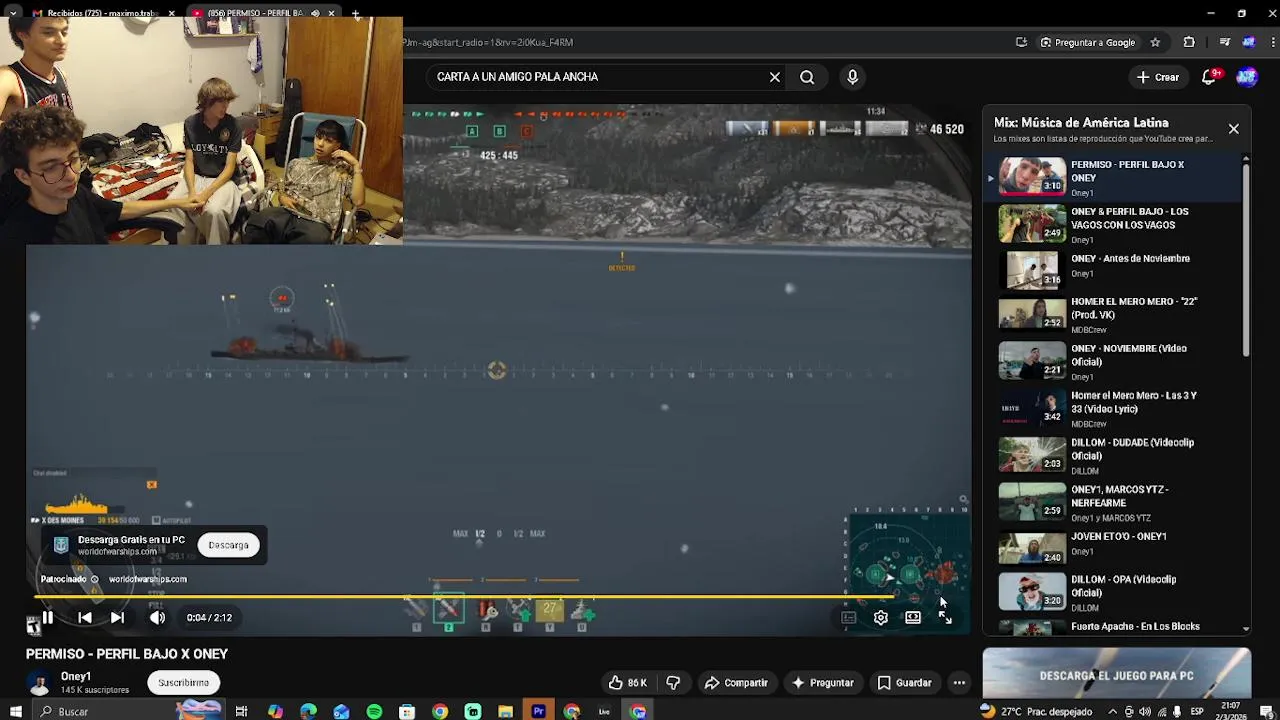Open the Oney1 channel name link

(76, 677)
